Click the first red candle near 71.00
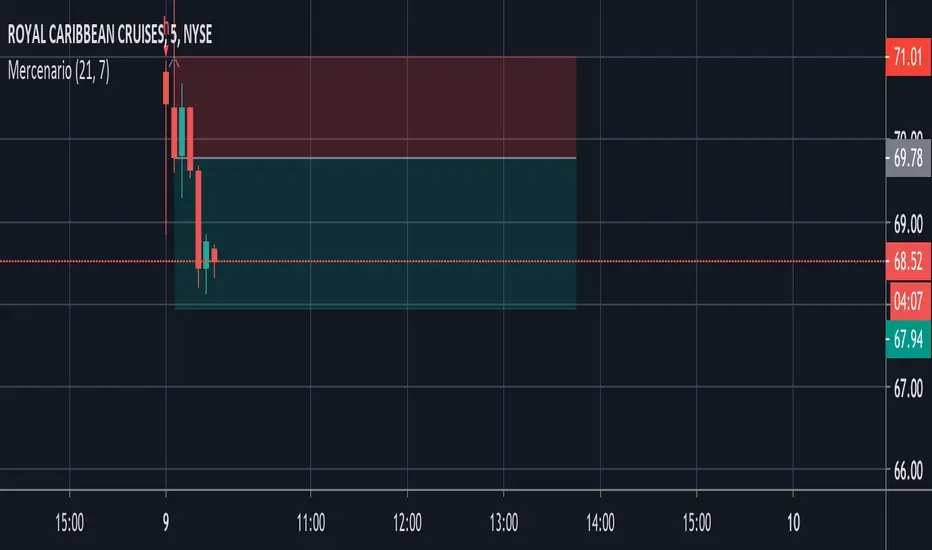This screenshot has width=932, height=550. 166,87
